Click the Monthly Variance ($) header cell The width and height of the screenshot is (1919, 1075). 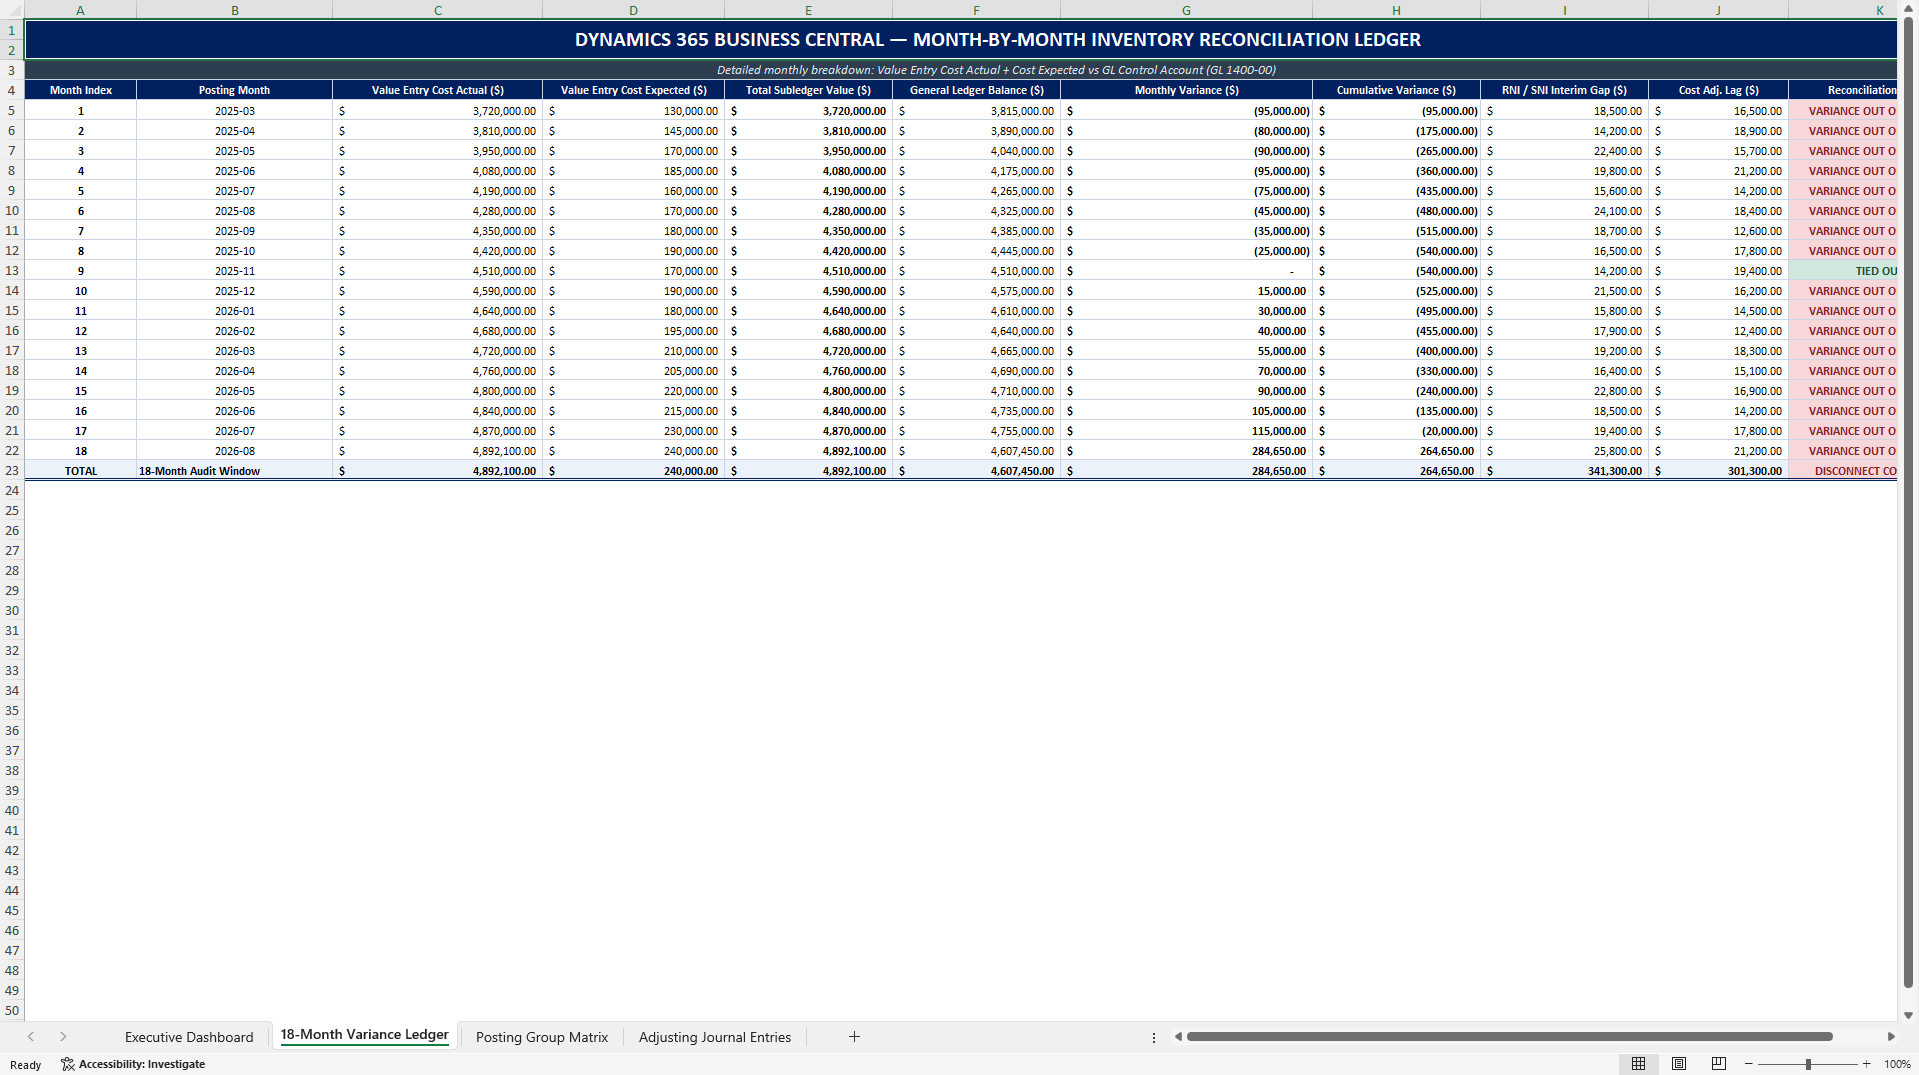pos(1186,90)
